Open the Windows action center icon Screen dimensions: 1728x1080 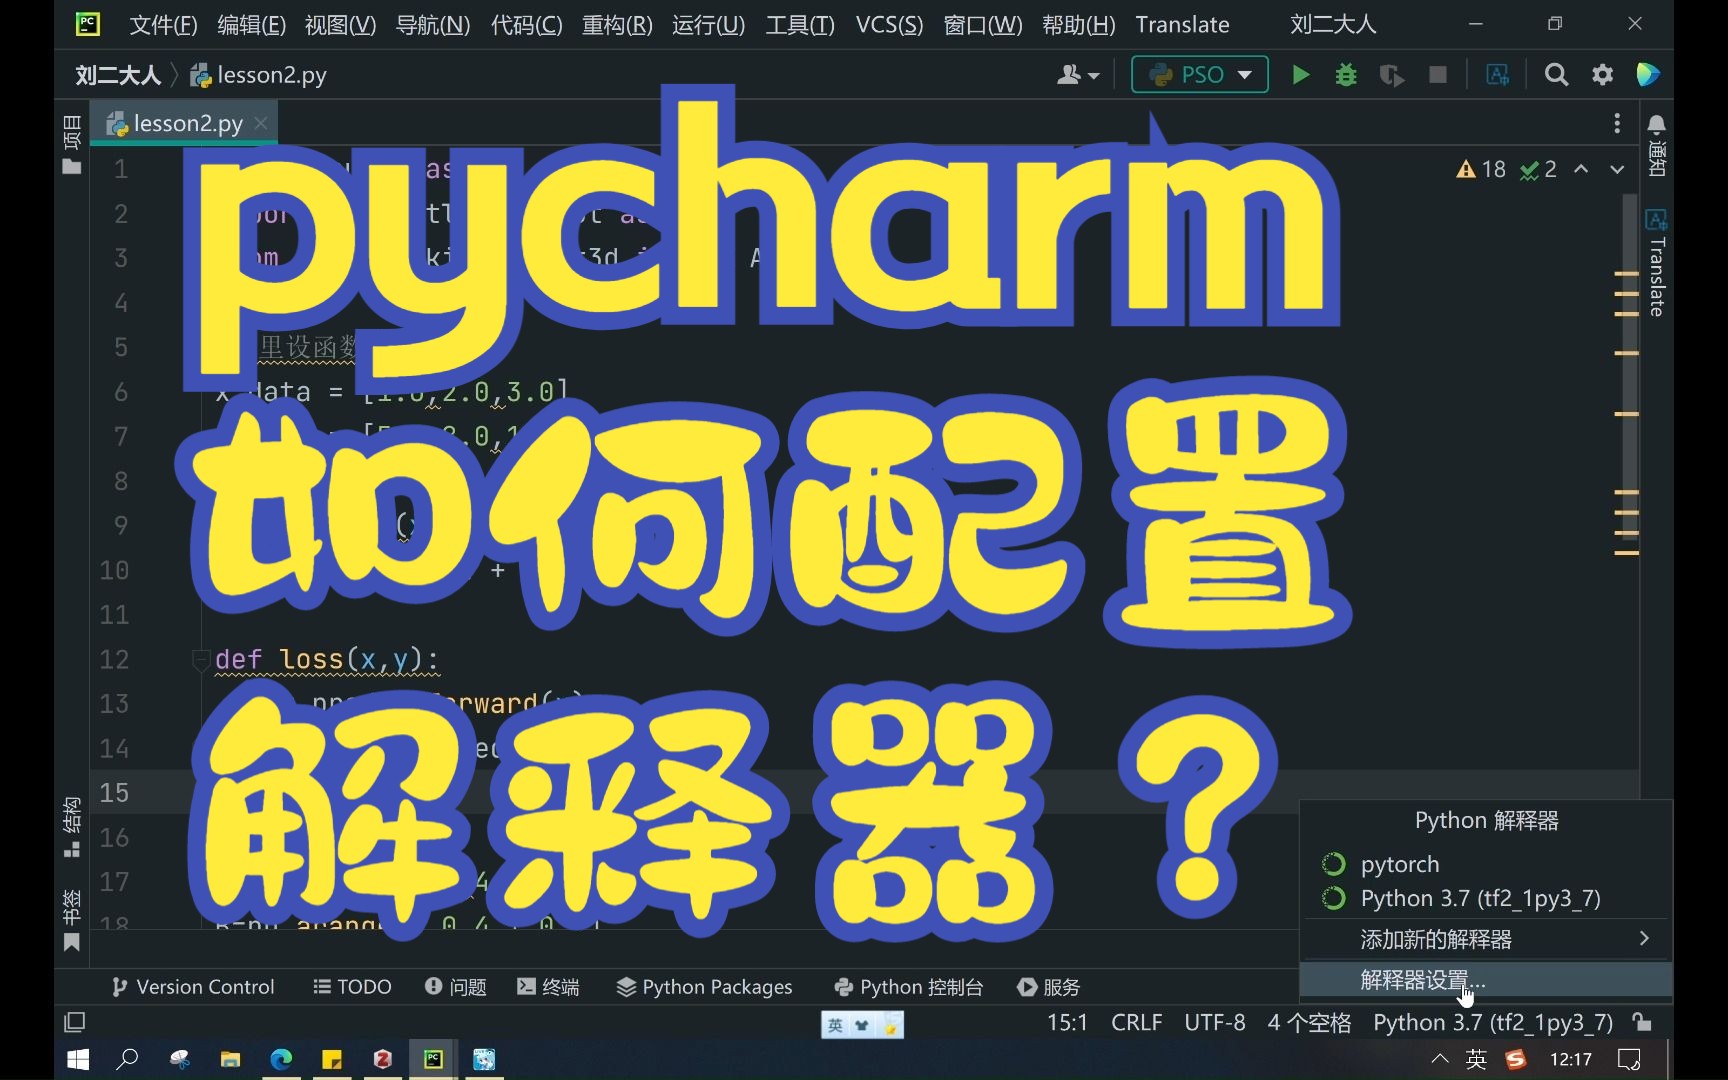click(1629, 1059)
